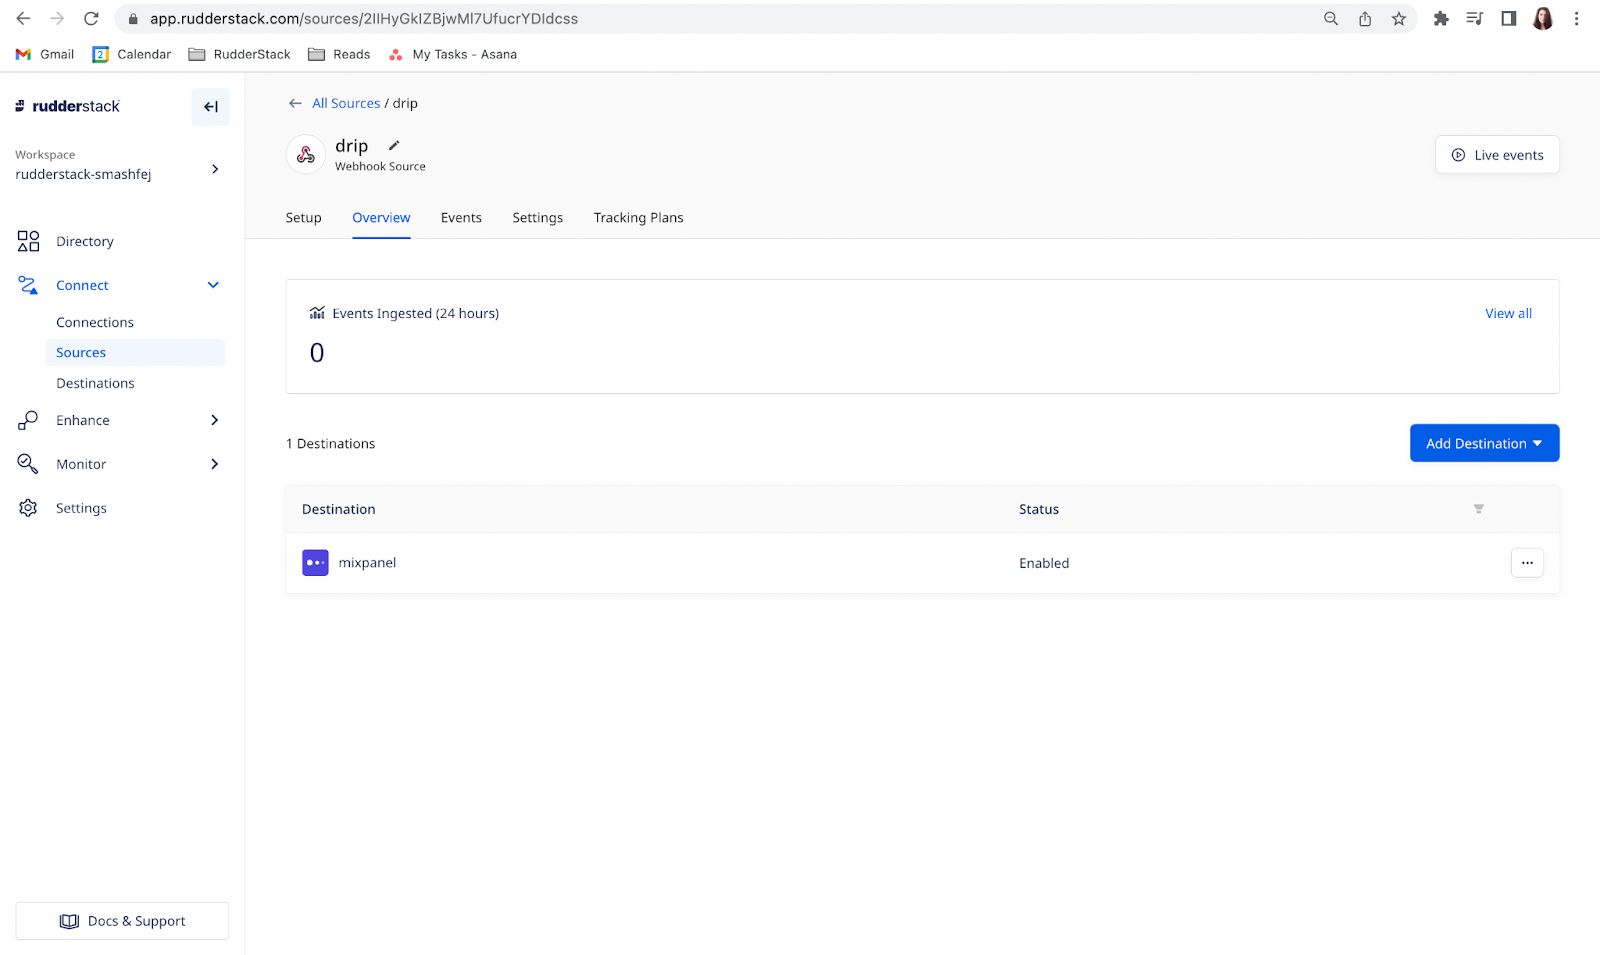Click the Connect sidebar icon
Screen dimensions: 1600x955
coord(28,285)
